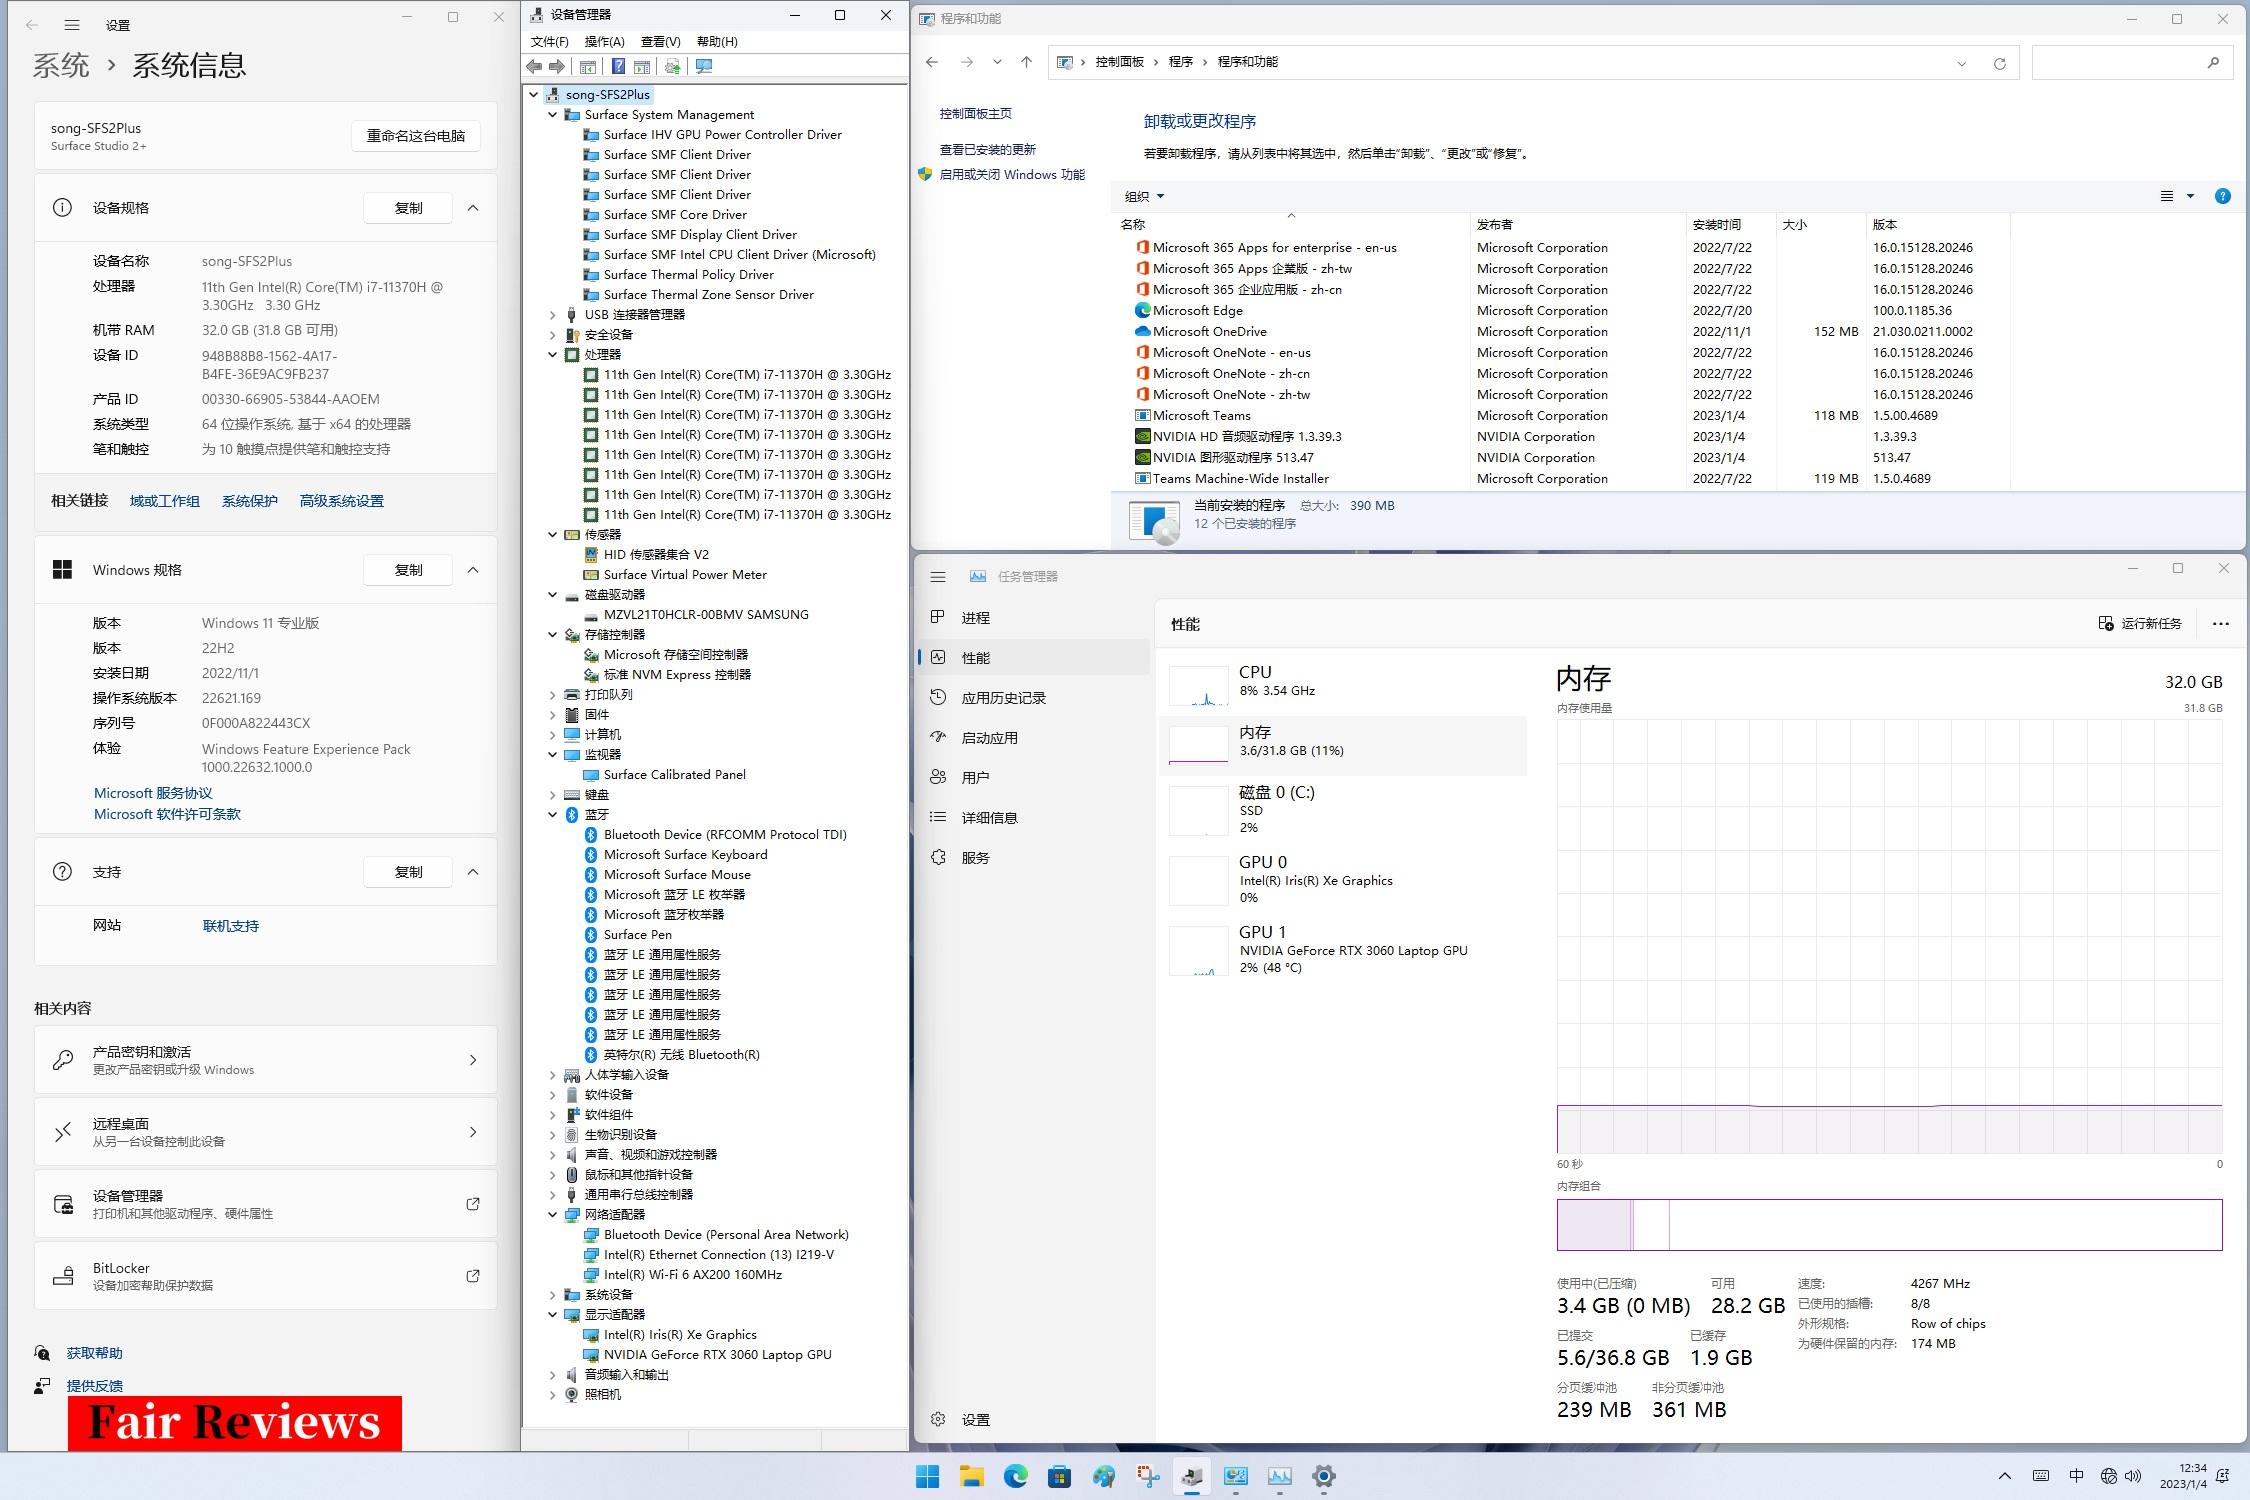
Task: Open Startup apps page in Task Manager
Action: coord(989,738)
